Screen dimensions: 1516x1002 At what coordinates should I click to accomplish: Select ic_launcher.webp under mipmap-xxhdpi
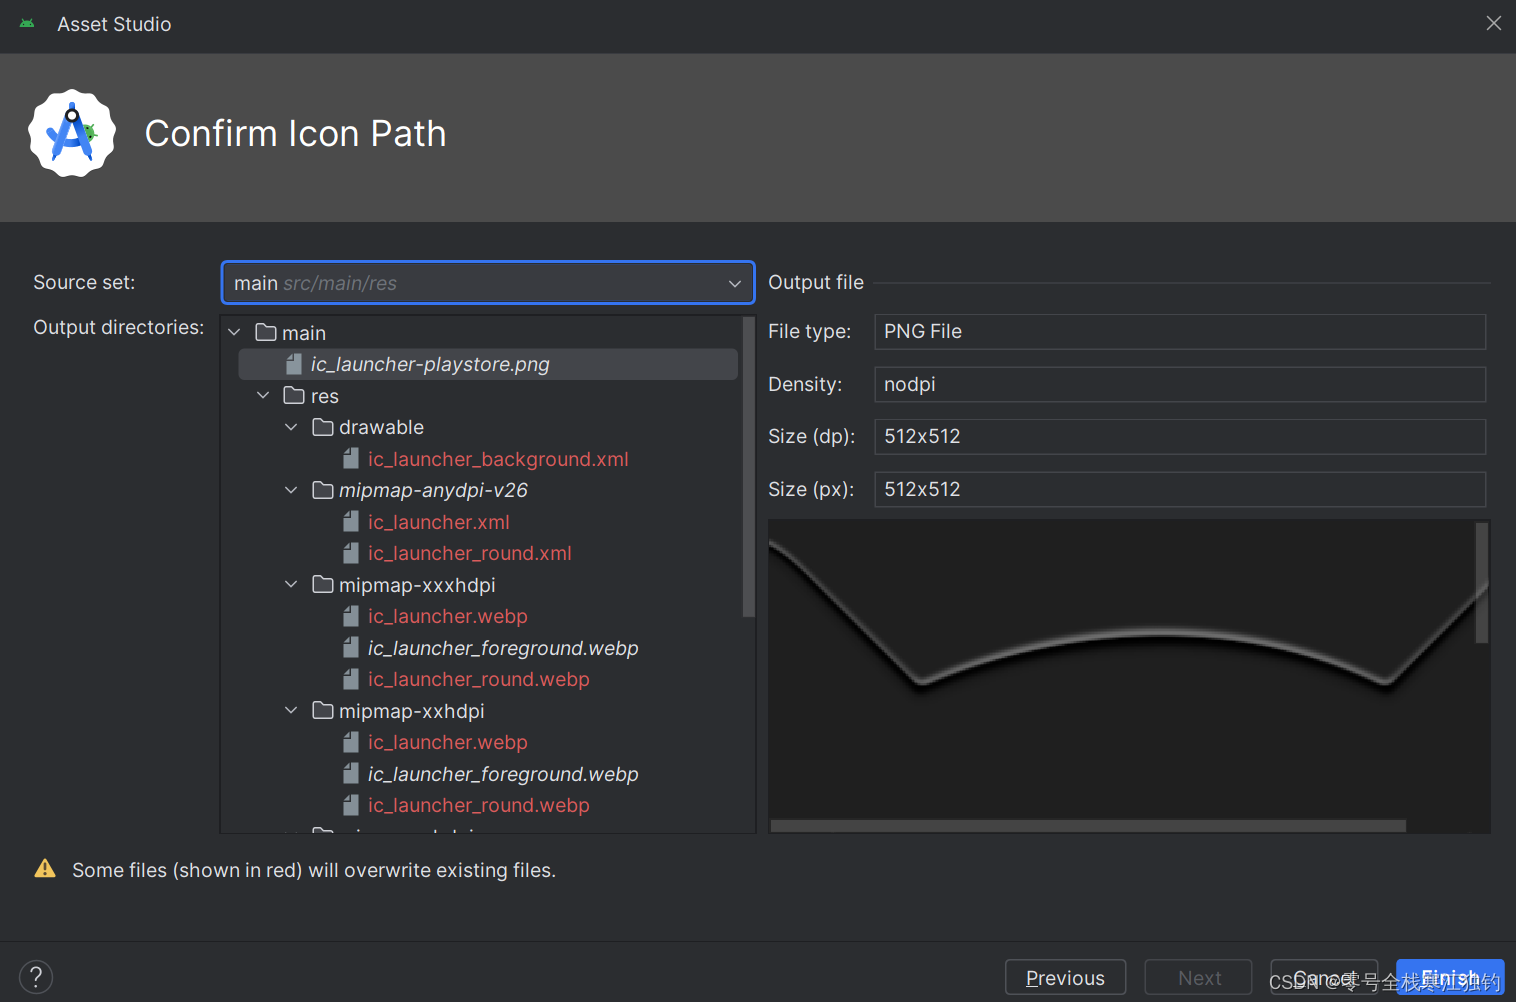pyautogui.click(x=447, y=742)
